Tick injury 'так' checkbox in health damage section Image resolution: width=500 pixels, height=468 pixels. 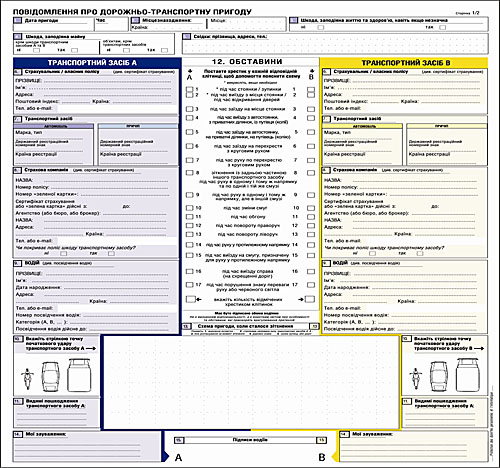pos(442,27)
